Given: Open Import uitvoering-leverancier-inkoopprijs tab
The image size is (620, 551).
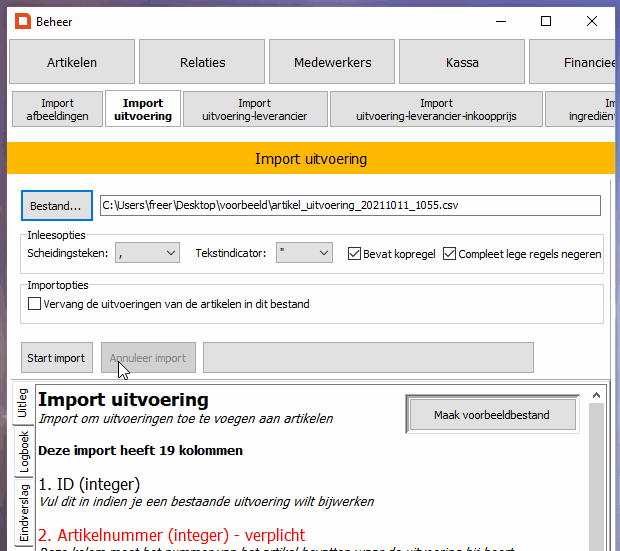Looking at the screenshot, I should [x=436, y=110].
